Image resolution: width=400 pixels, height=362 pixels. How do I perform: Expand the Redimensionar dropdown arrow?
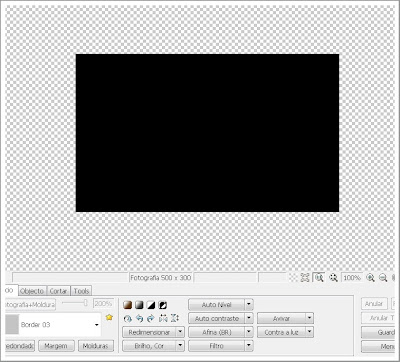coord(180,332)
